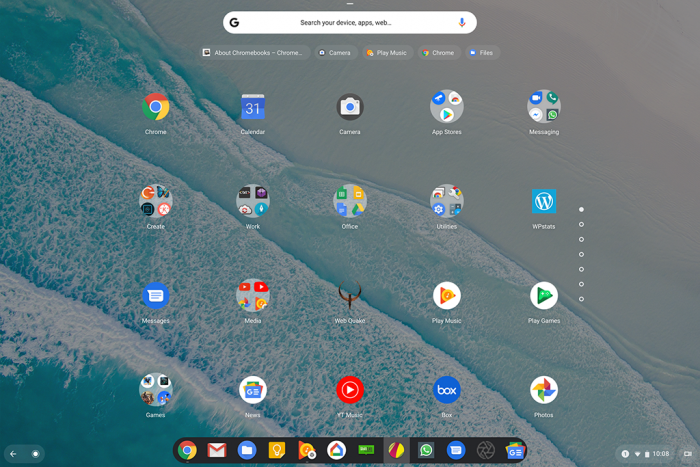Switch to the seventh launcher page dot
This screenshot has height=467, width=700.
[x=581, y=299]
